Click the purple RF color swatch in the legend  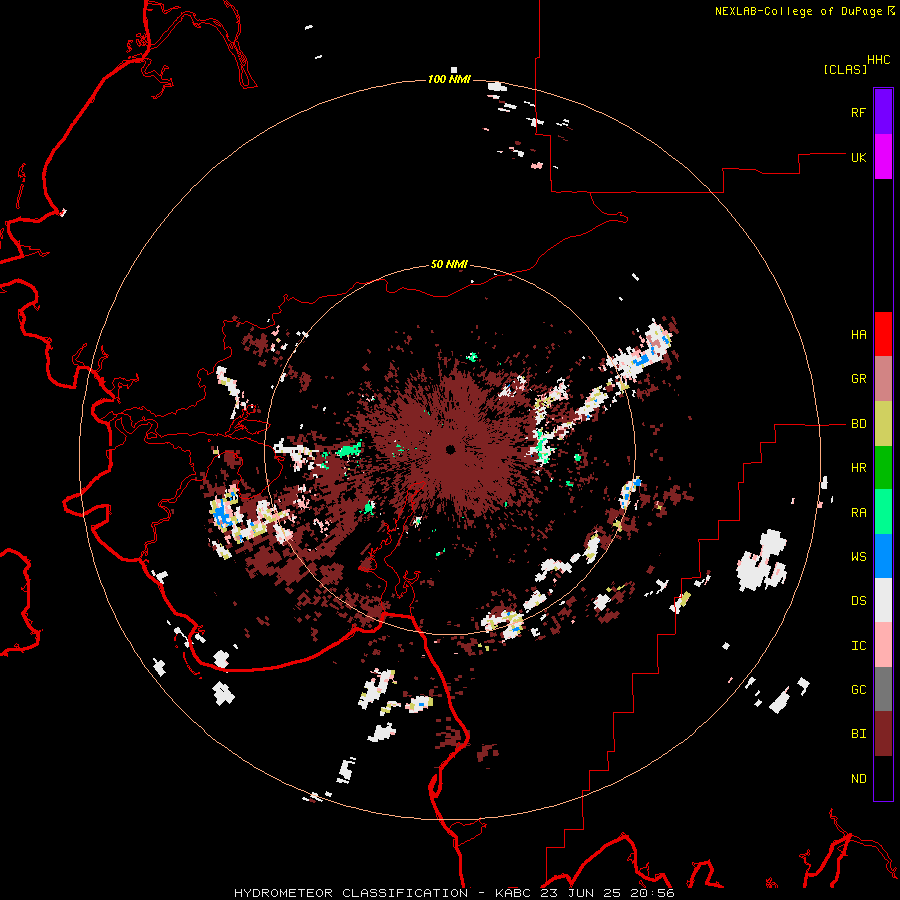(883, 111)
